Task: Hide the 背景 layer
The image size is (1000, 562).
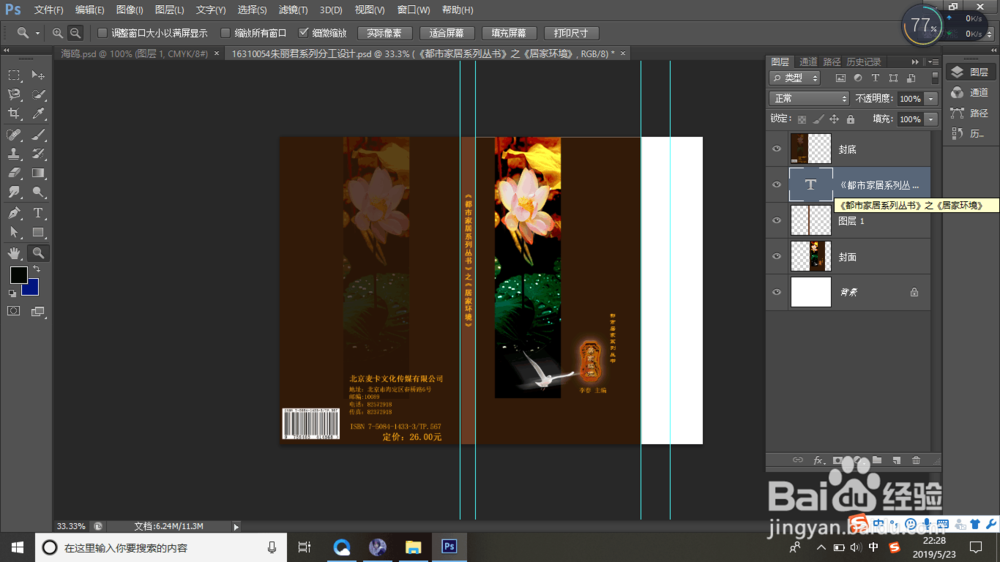Action: coord(777,292)
